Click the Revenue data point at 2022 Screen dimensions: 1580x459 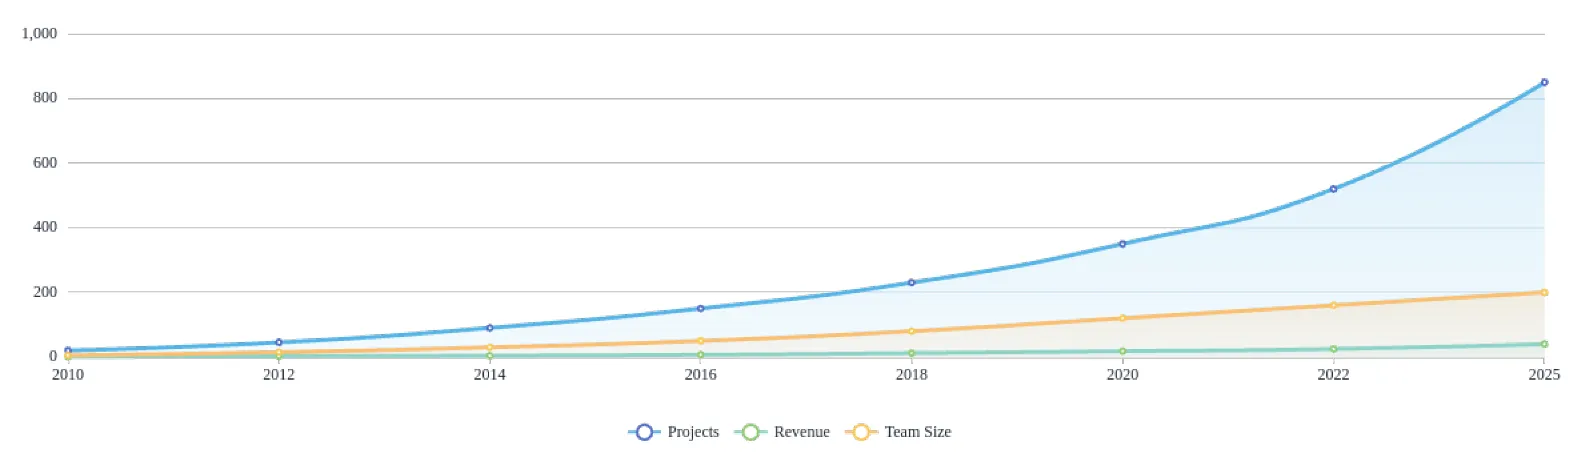tap(1333, 349)
